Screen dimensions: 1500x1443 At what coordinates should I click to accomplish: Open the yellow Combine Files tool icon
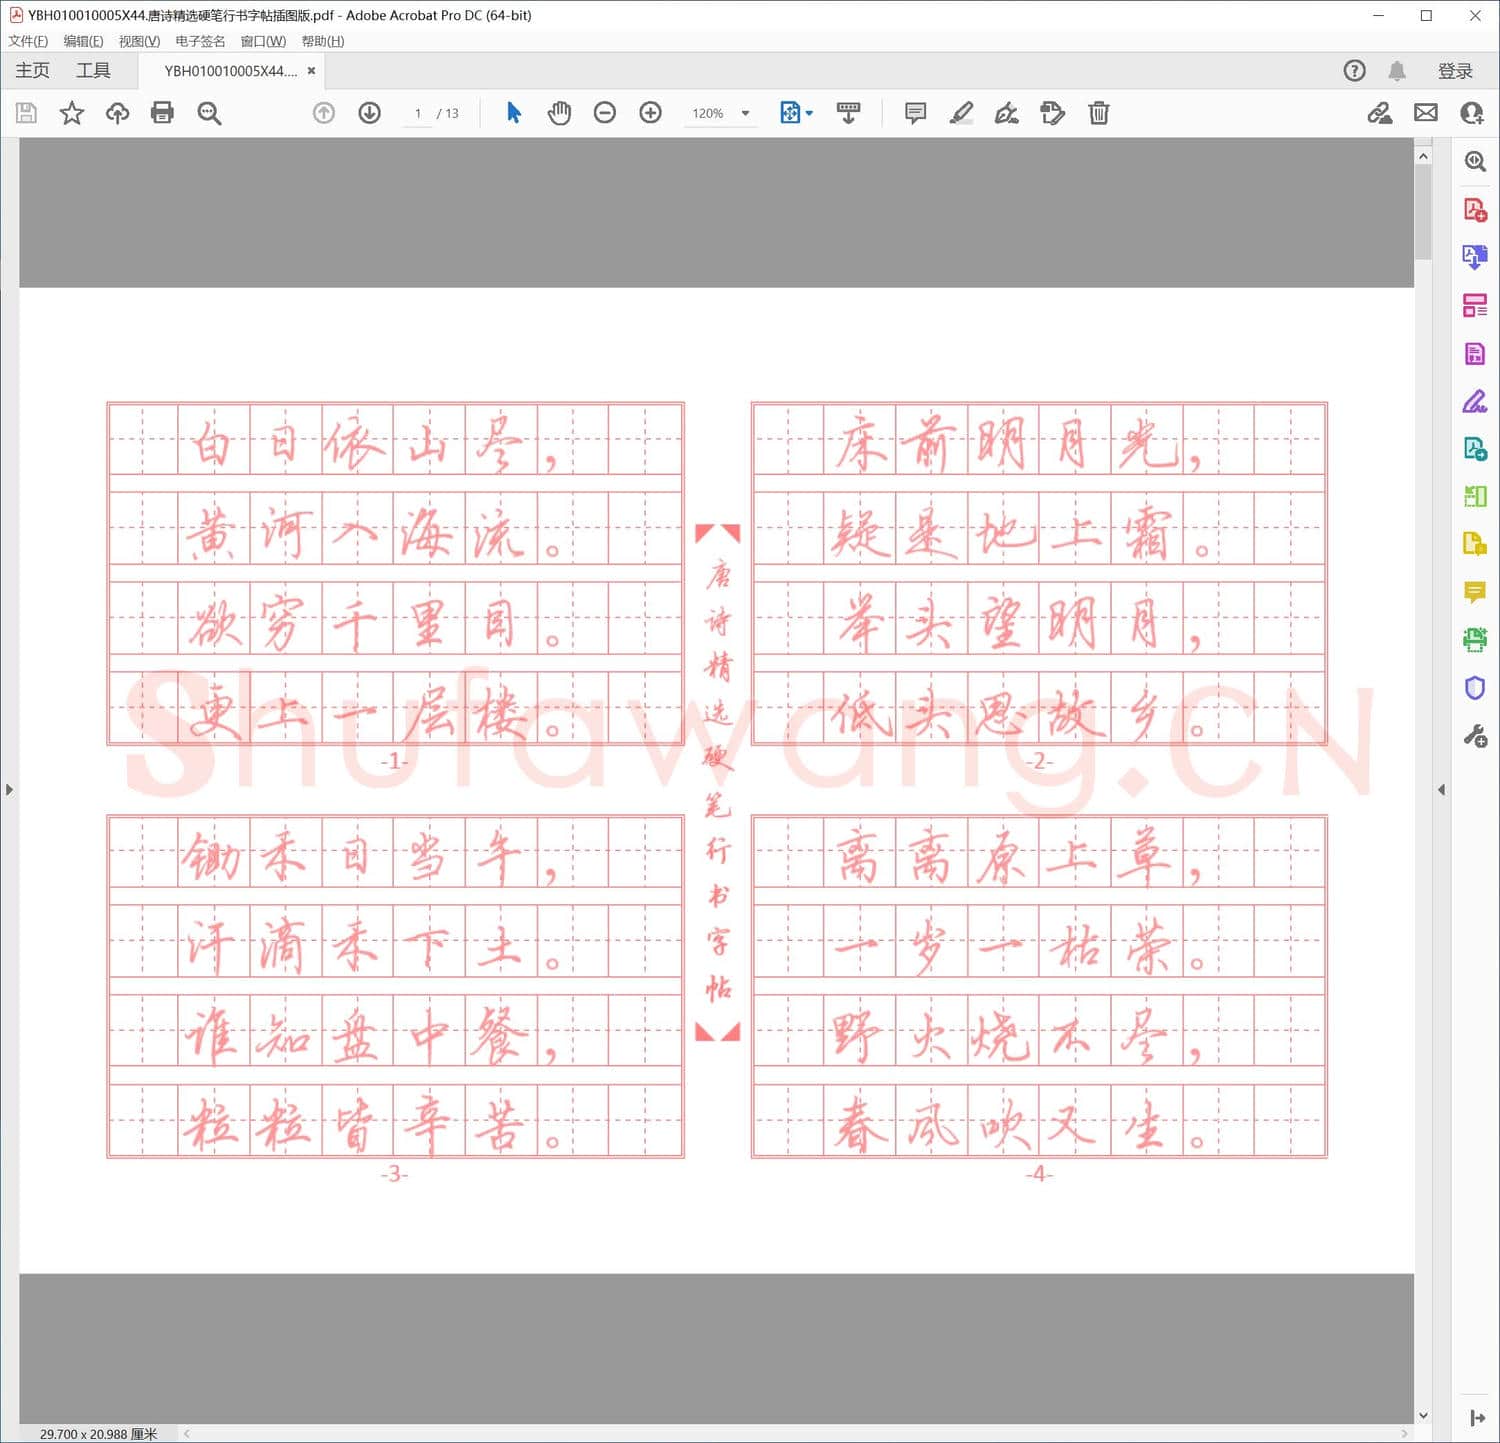(1475, 544)
